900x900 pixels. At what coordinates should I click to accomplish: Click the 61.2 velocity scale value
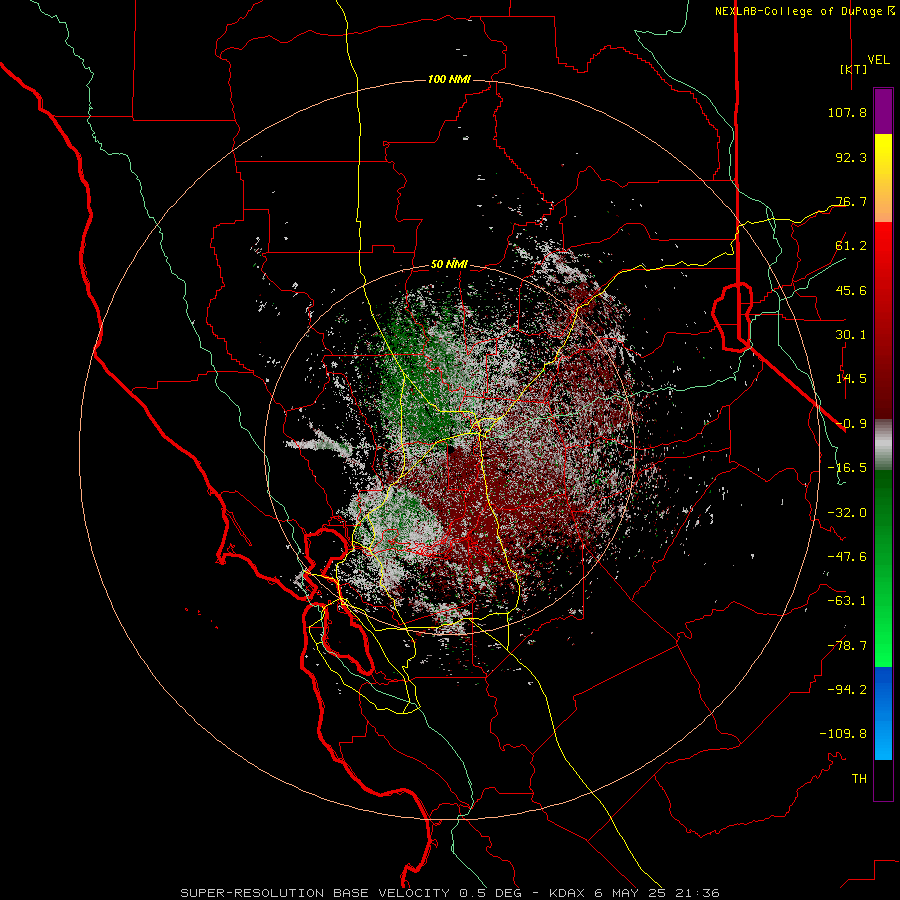[851, 246]
